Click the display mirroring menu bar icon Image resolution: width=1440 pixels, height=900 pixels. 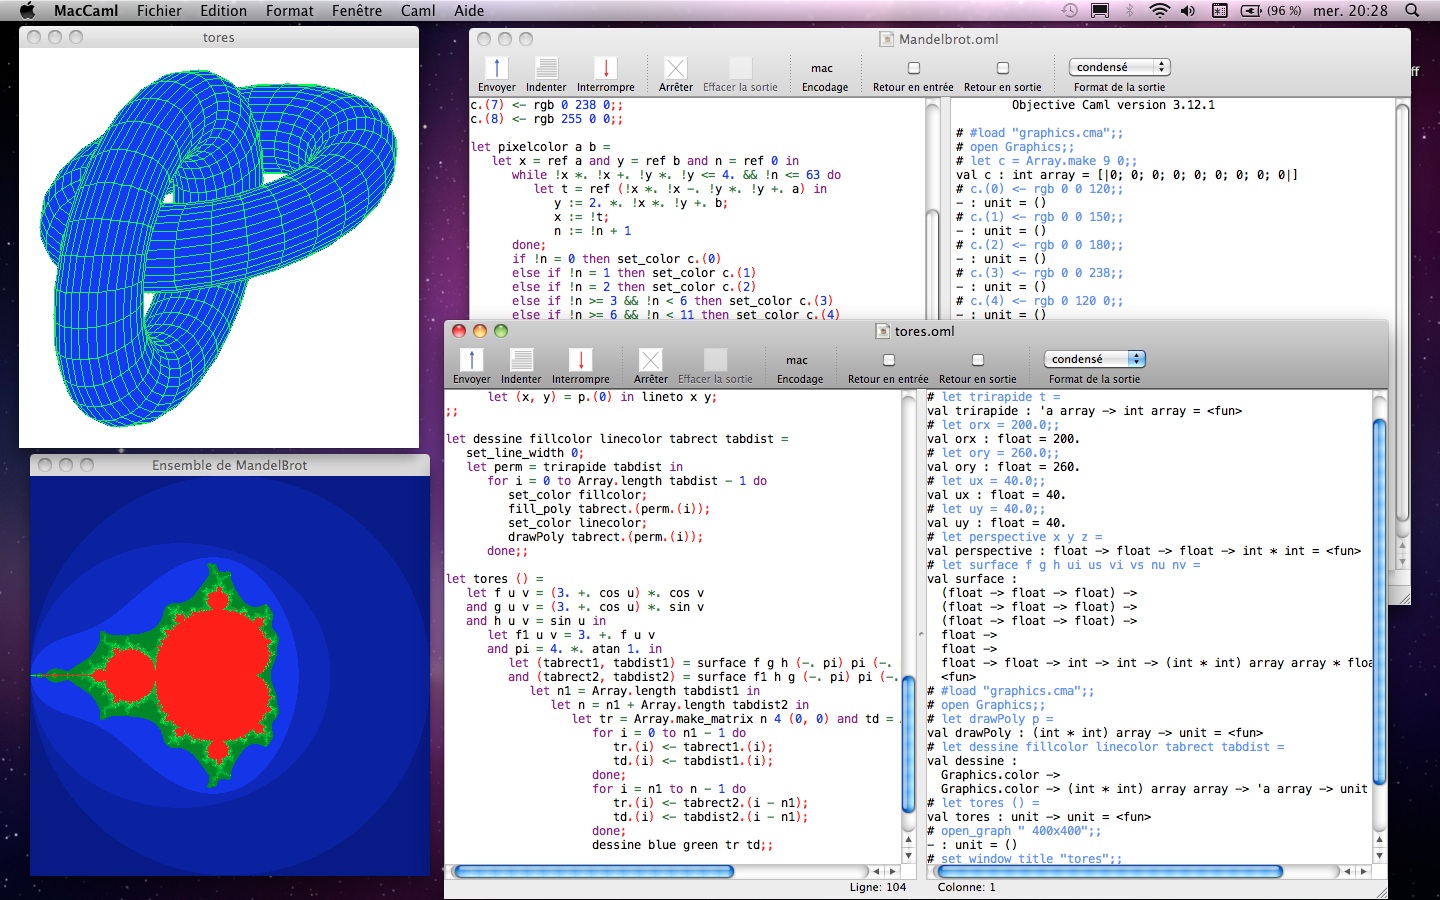[x=1100, y=11]
